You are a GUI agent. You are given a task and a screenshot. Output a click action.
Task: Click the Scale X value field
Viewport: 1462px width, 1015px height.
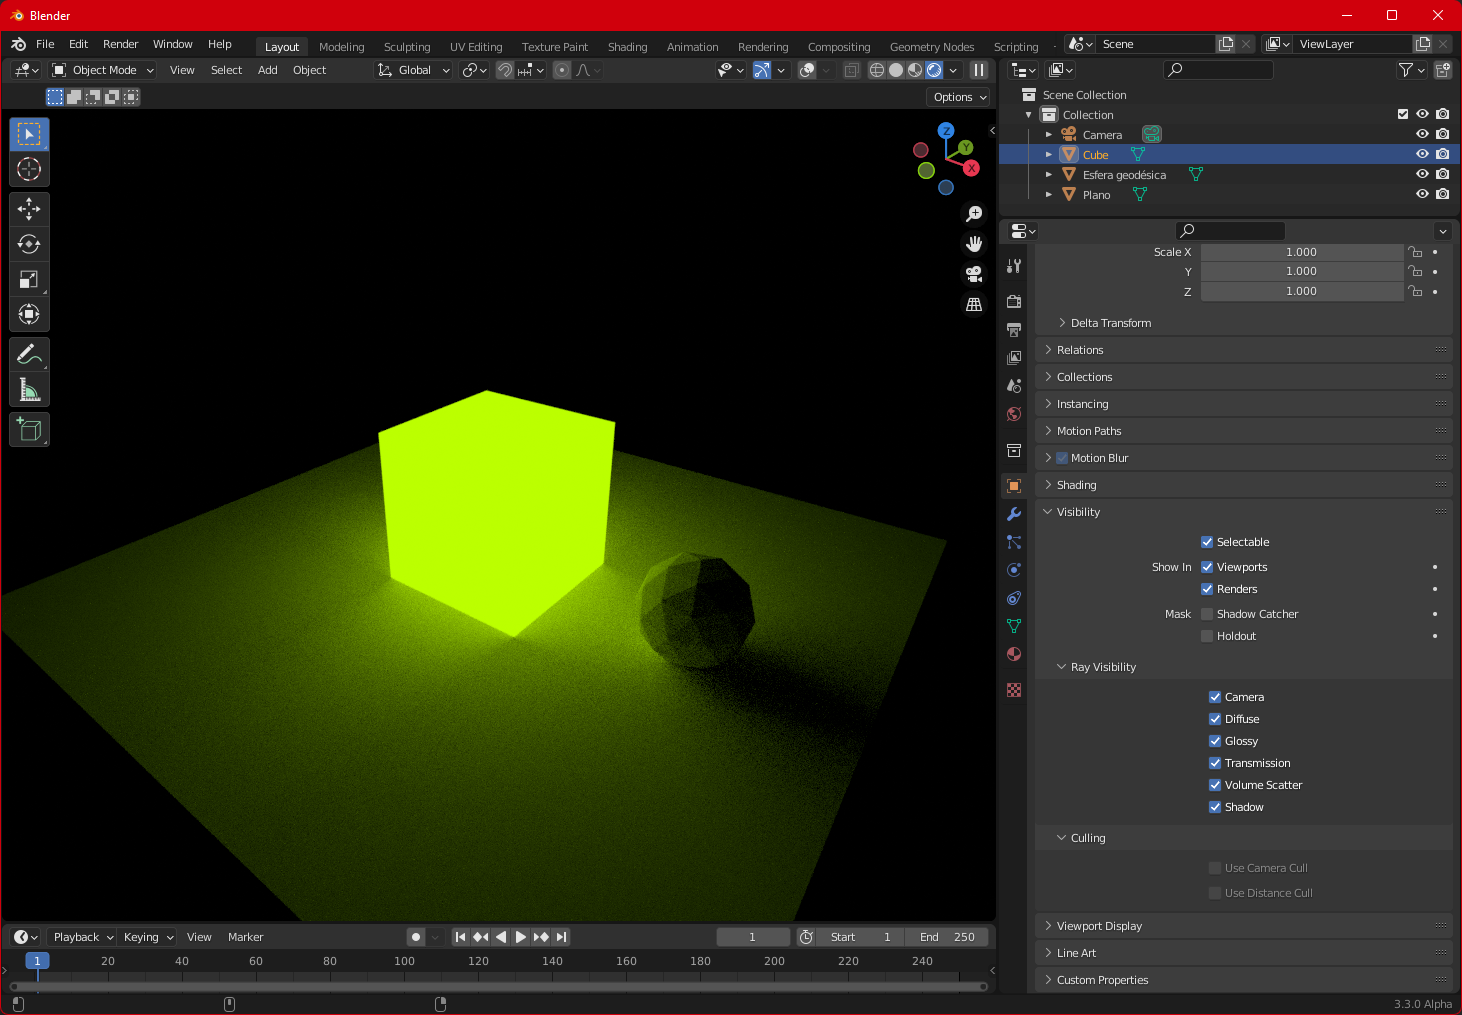1301,252
